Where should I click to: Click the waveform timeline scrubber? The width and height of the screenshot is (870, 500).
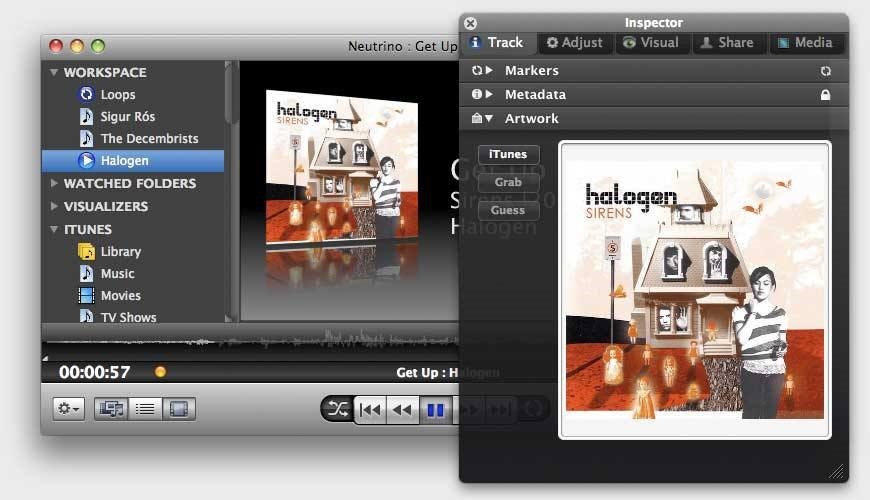pos(250,342)
